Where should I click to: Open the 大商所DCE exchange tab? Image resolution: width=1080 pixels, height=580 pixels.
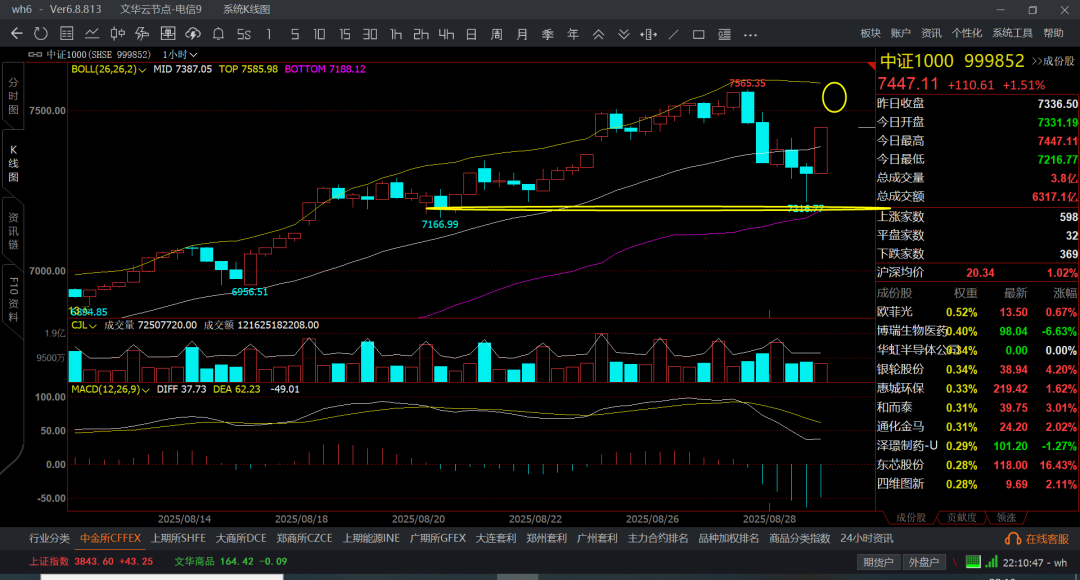click(241, 539)
